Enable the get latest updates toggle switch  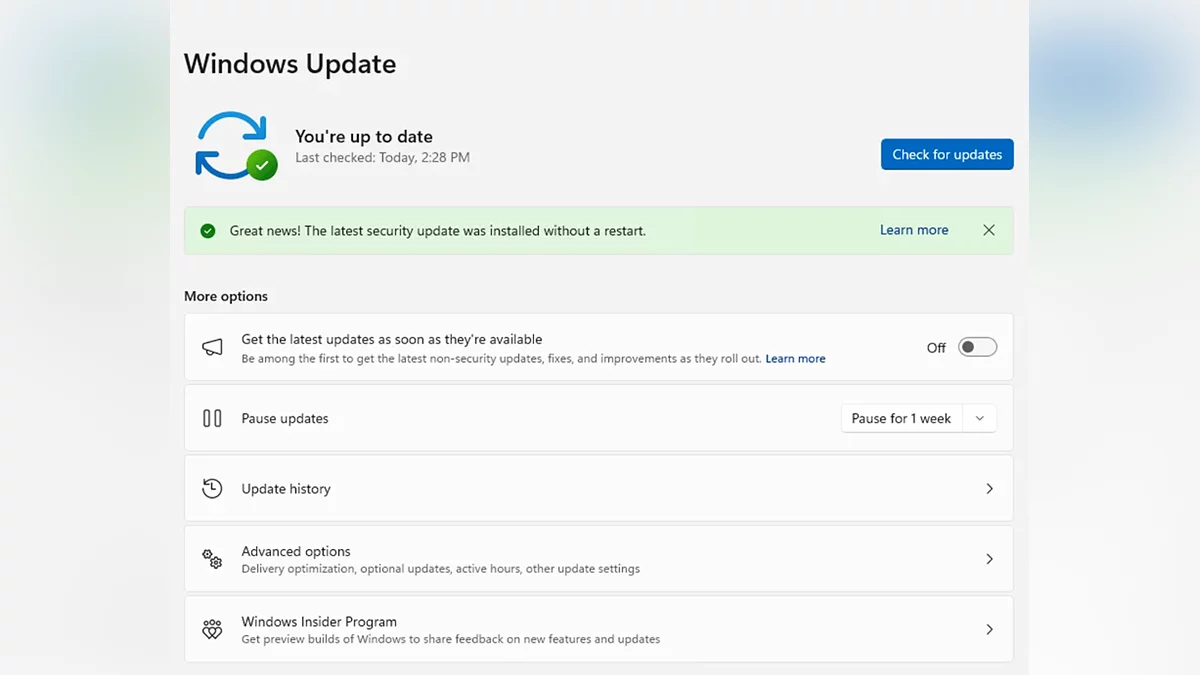pyautogui.click(x=977, y=347)
